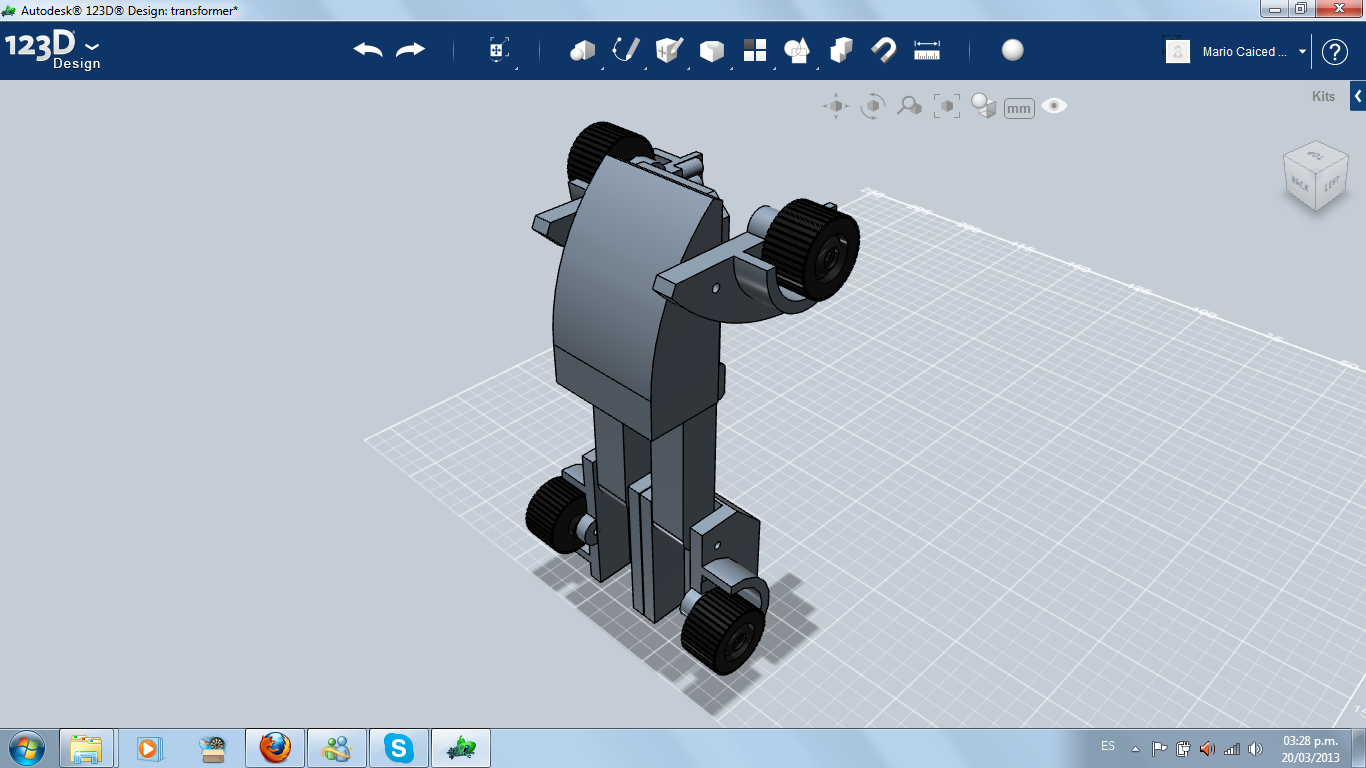This screenshot has width=1366, height=768.
Task: Redo the last undone action
Action: pyautogui.click(x=411, y=50)
